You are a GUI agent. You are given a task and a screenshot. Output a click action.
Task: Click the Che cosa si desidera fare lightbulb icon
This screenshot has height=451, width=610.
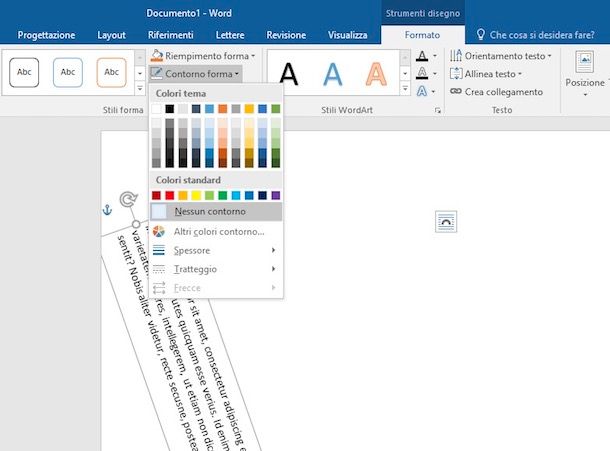pos(481,35)
